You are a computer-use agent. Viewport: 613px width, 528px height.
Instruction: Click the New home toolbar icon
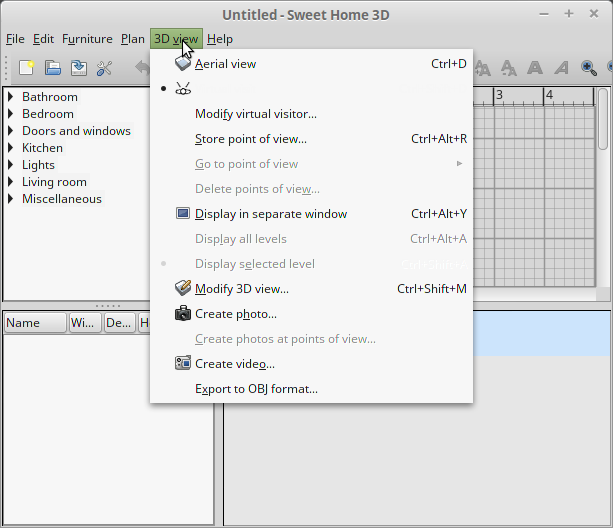(27, 68)
